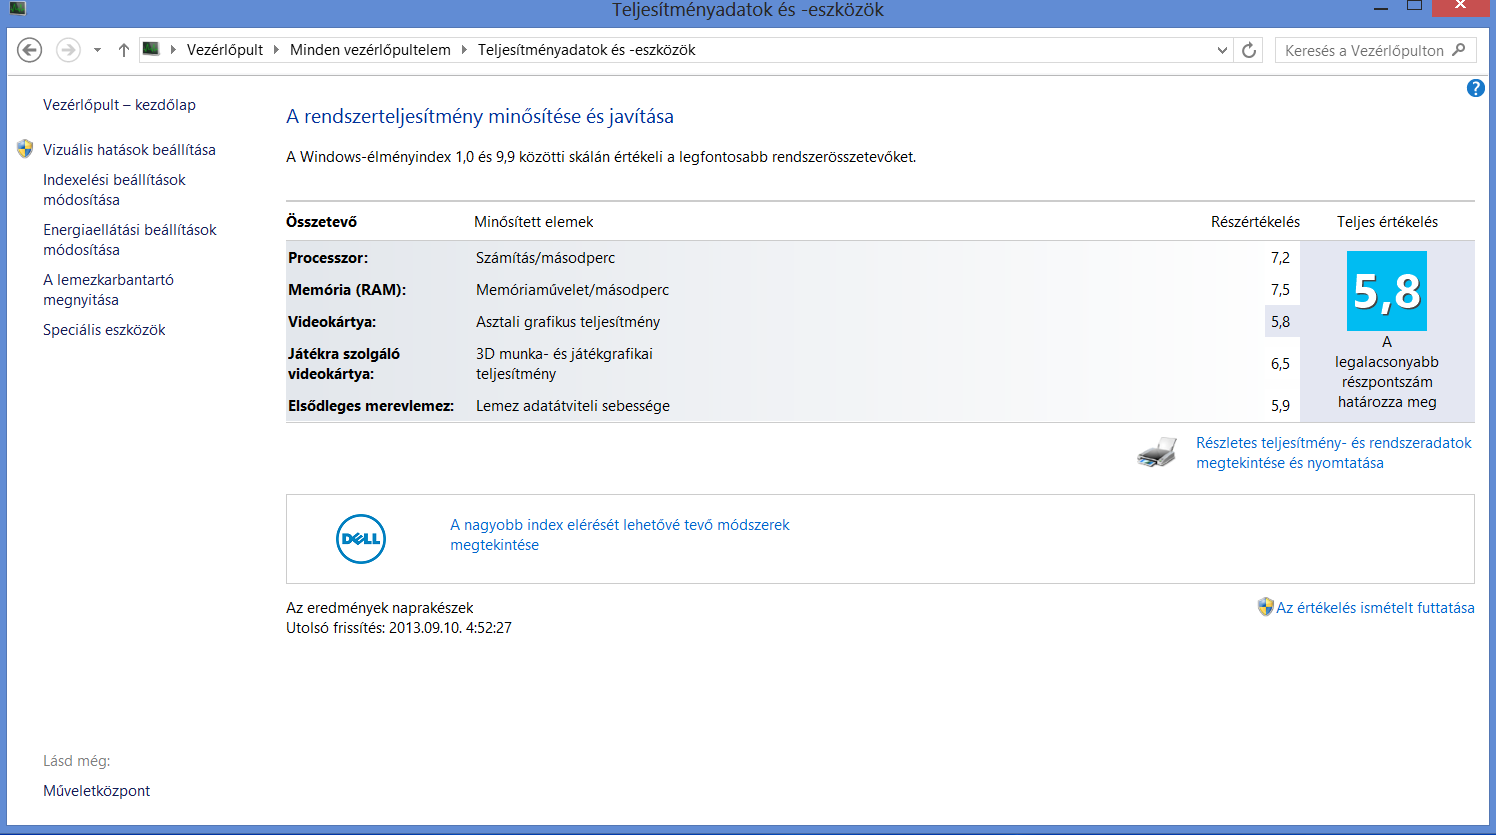Click the forward navigation arrow
The width and height of the screenshot is (1496, 835).
tap(68, 50)
